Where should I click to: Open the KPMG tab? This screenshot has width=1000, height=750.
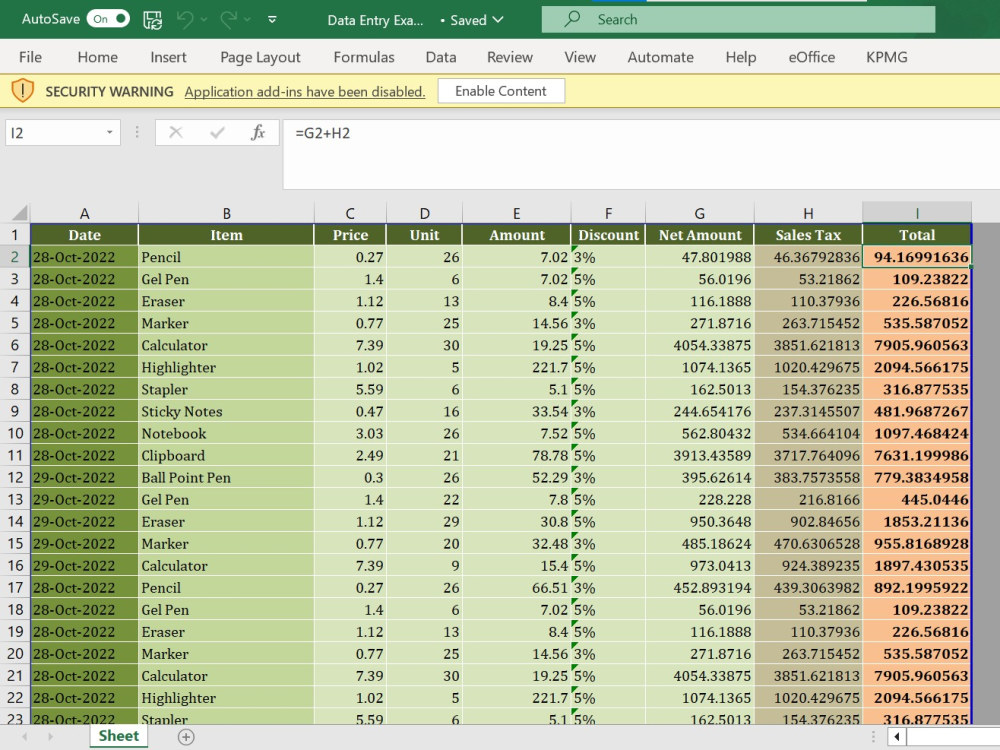[x=886, y=57]
